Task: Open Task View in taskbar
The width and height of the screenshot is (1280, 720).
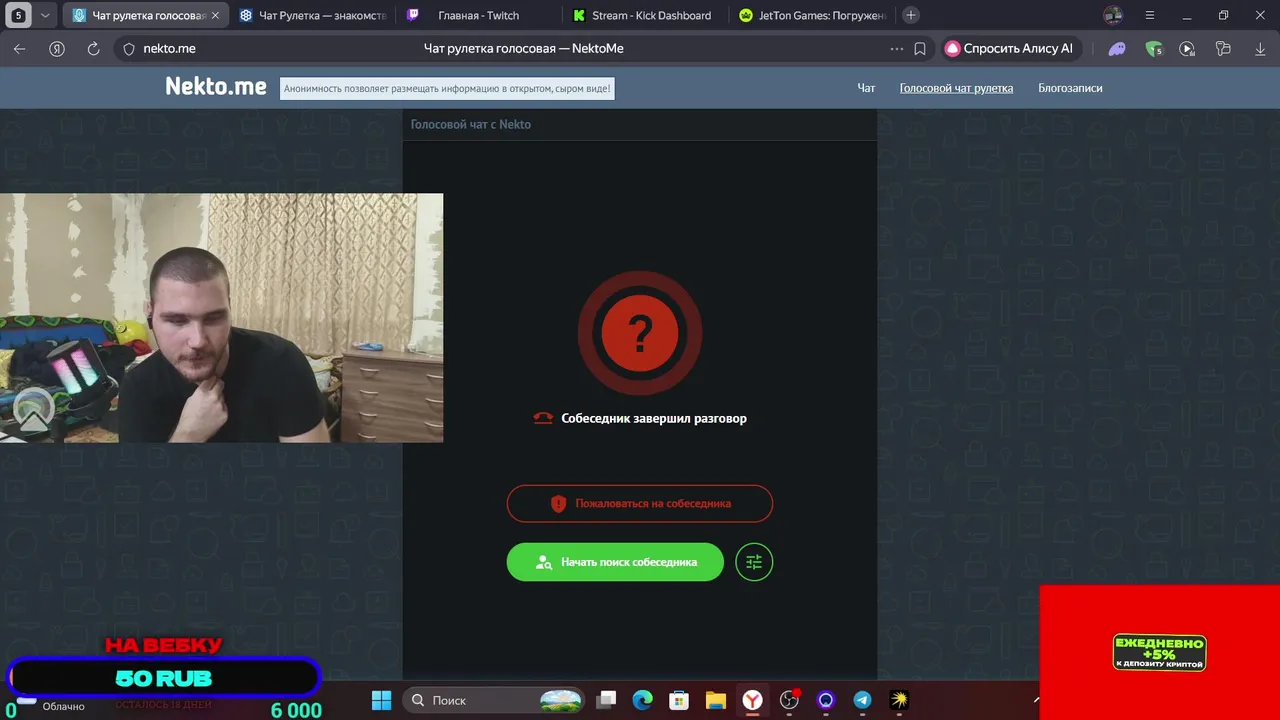Action: click(x=607, y=700)
